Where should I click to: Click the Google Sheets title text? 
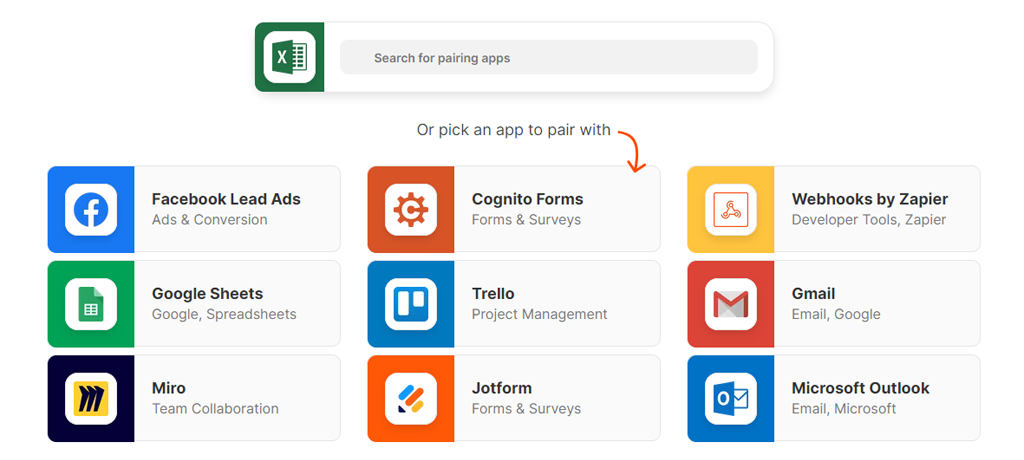207,294
